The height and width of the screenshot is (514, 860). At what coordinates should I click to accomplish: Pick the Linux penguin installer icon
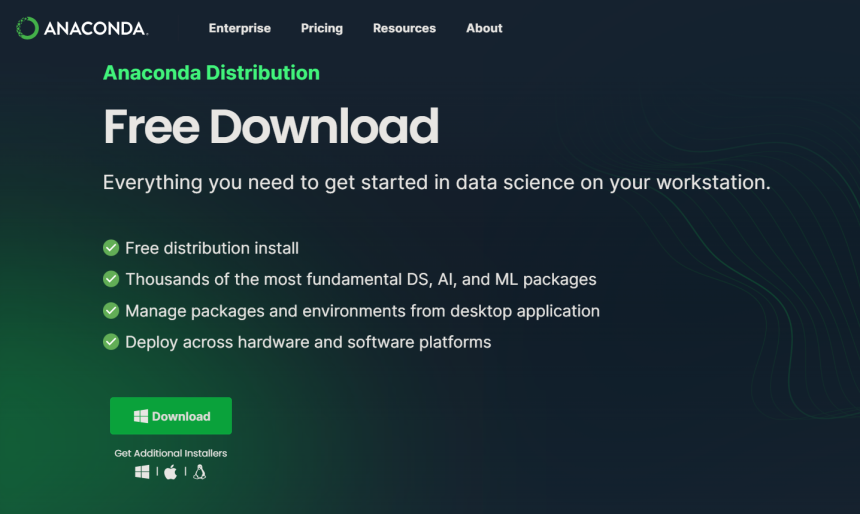200,472
